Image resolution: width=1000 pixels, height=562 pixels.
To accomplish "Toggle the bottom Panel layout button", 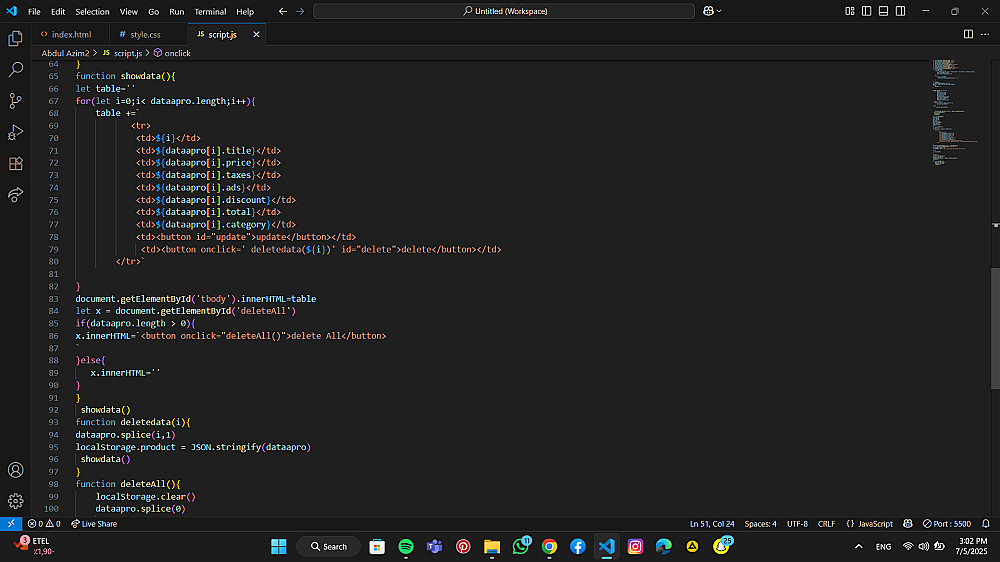I will [883, 11].
